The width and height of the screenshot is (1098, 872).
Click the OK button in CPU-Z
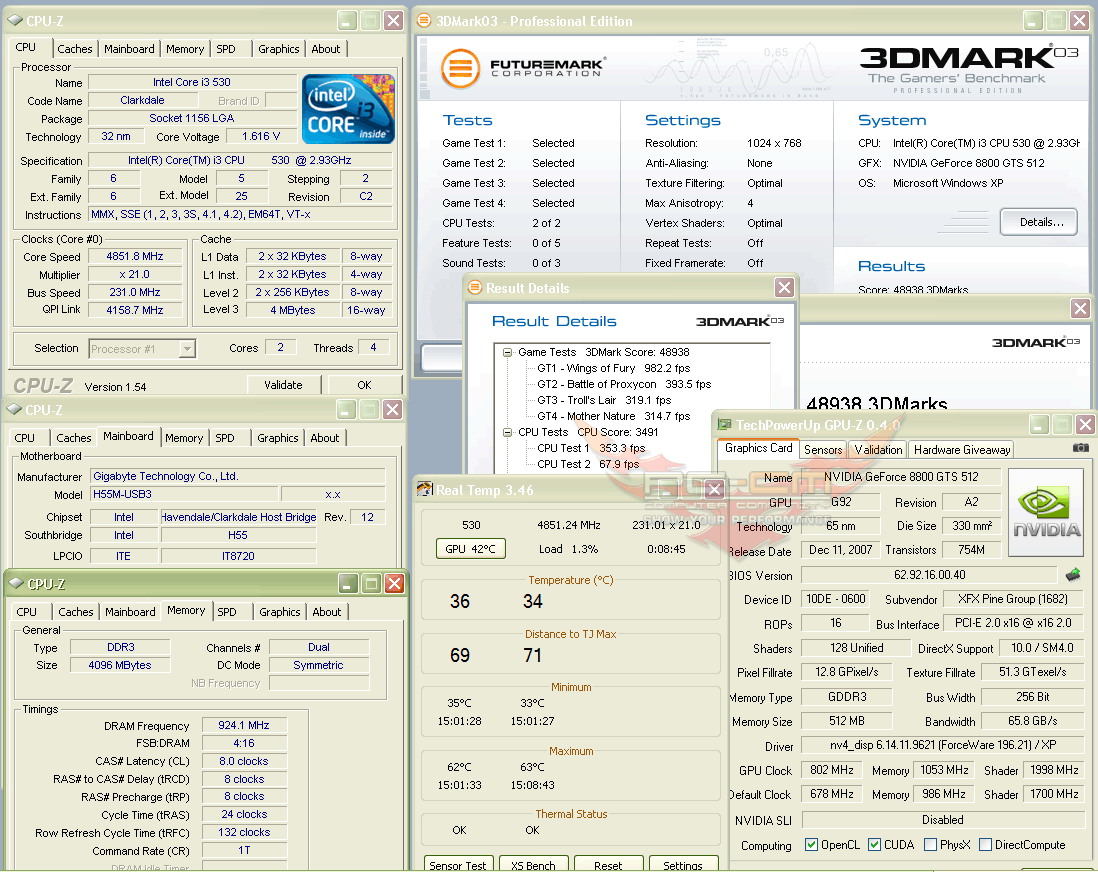click(364, 385)
